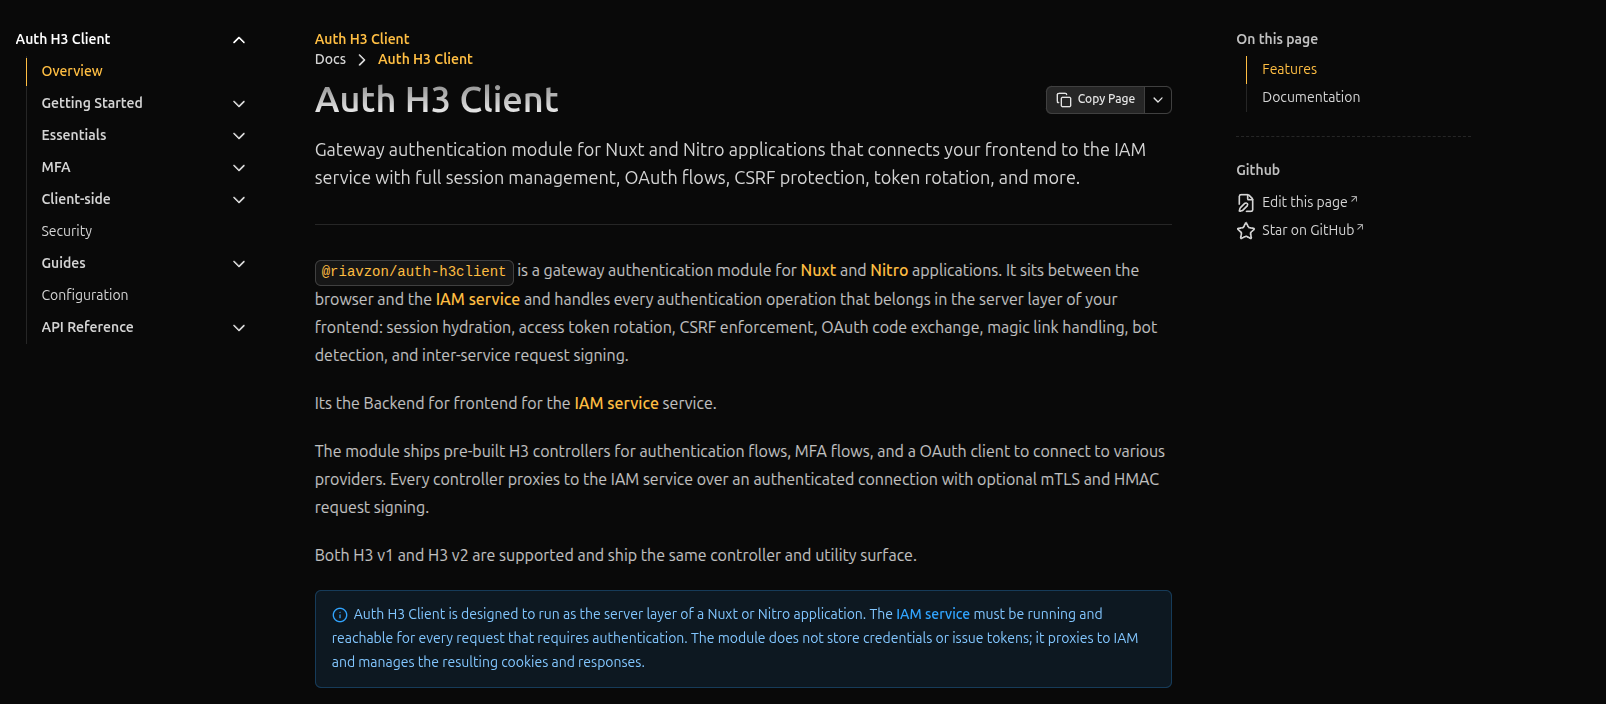
Task: Open the API Reference sidebar item
Action: point(87,327)
